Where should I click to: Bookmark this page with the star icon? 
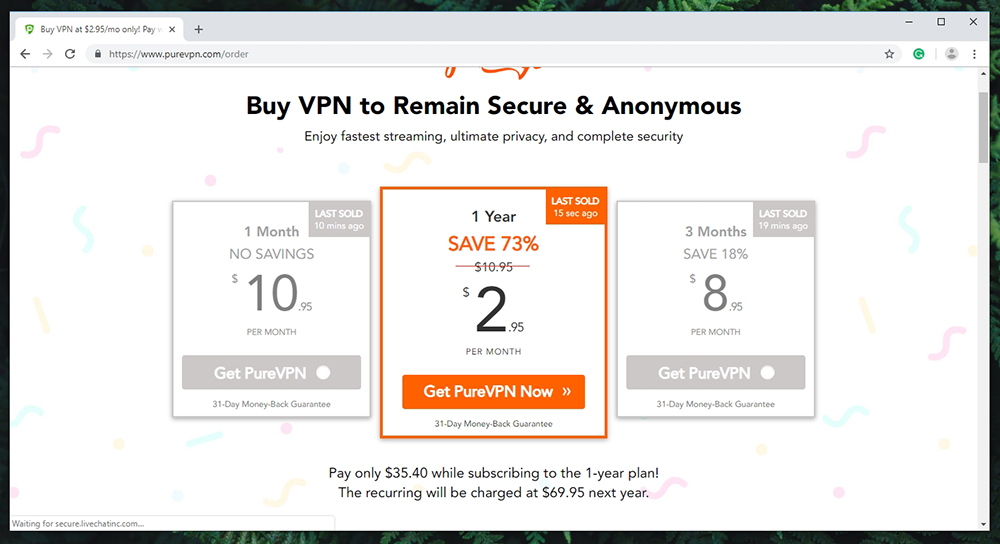[889, 54]
